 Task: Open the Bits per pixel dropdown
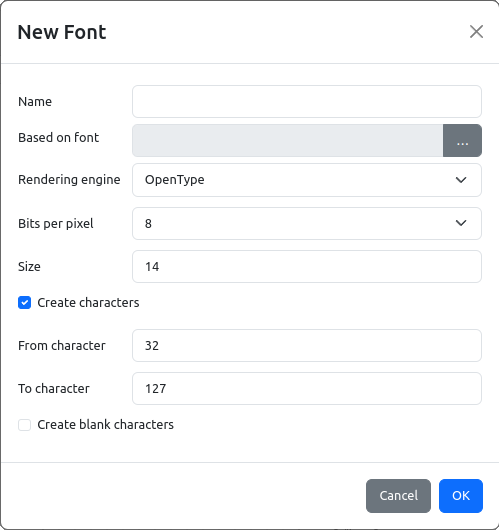coord(307,223)
